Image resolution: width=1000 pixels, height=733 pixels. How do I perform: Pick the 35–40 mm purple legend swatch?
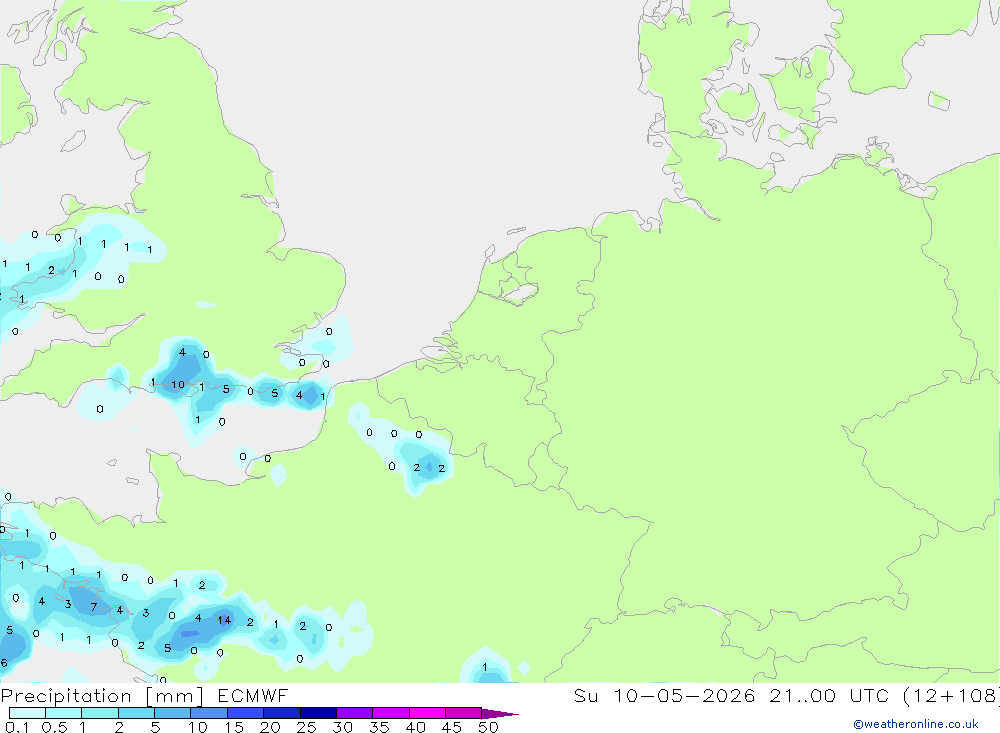click(x=391, y=713)
